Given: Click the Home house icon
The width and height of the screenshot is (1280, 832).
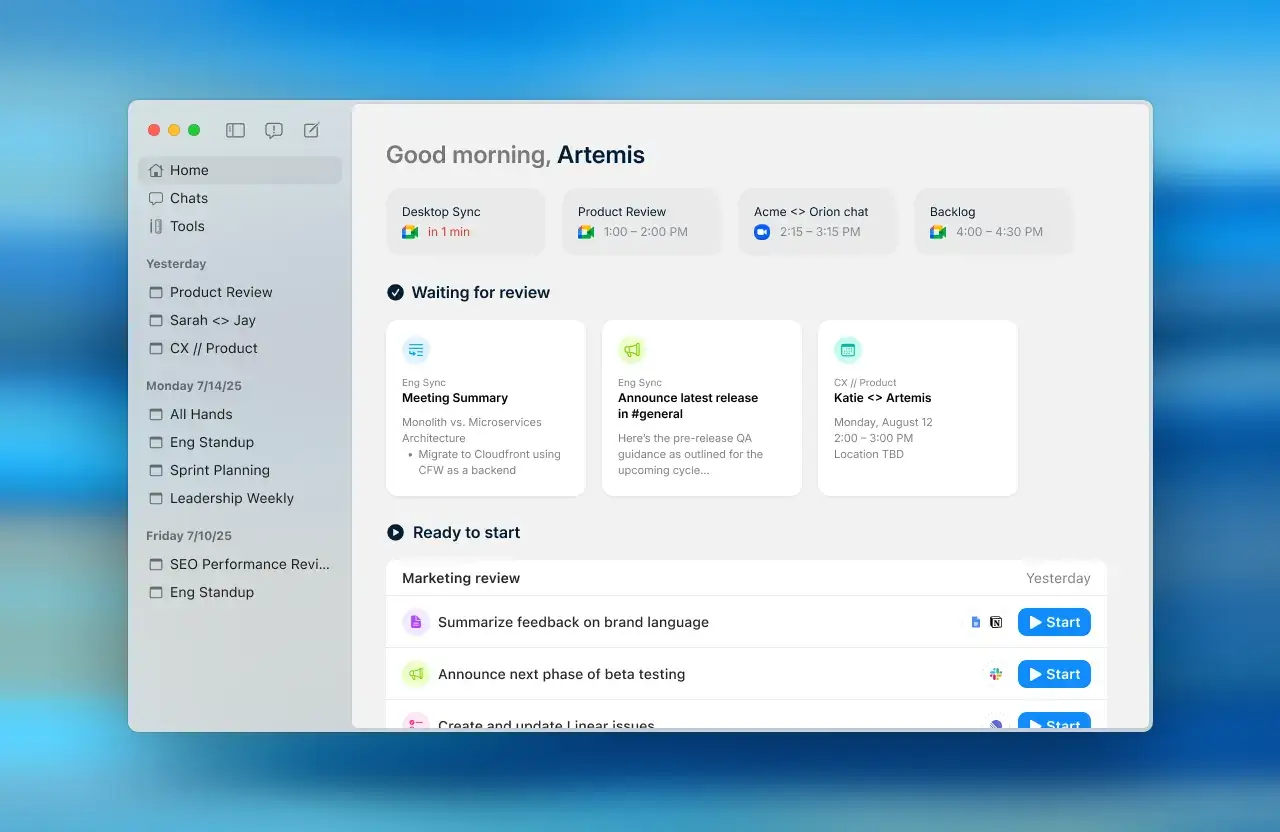Looking at the screenshot, I should click(x=155, y=170).
